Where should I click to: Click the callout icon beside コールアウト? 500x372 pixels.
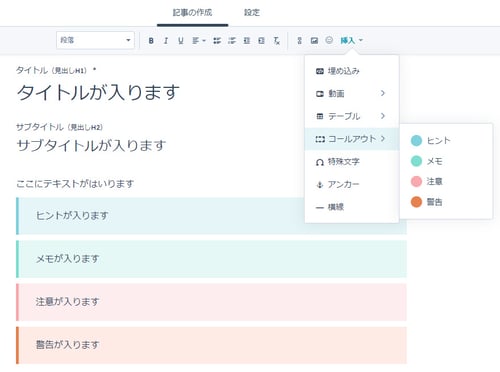320,139
